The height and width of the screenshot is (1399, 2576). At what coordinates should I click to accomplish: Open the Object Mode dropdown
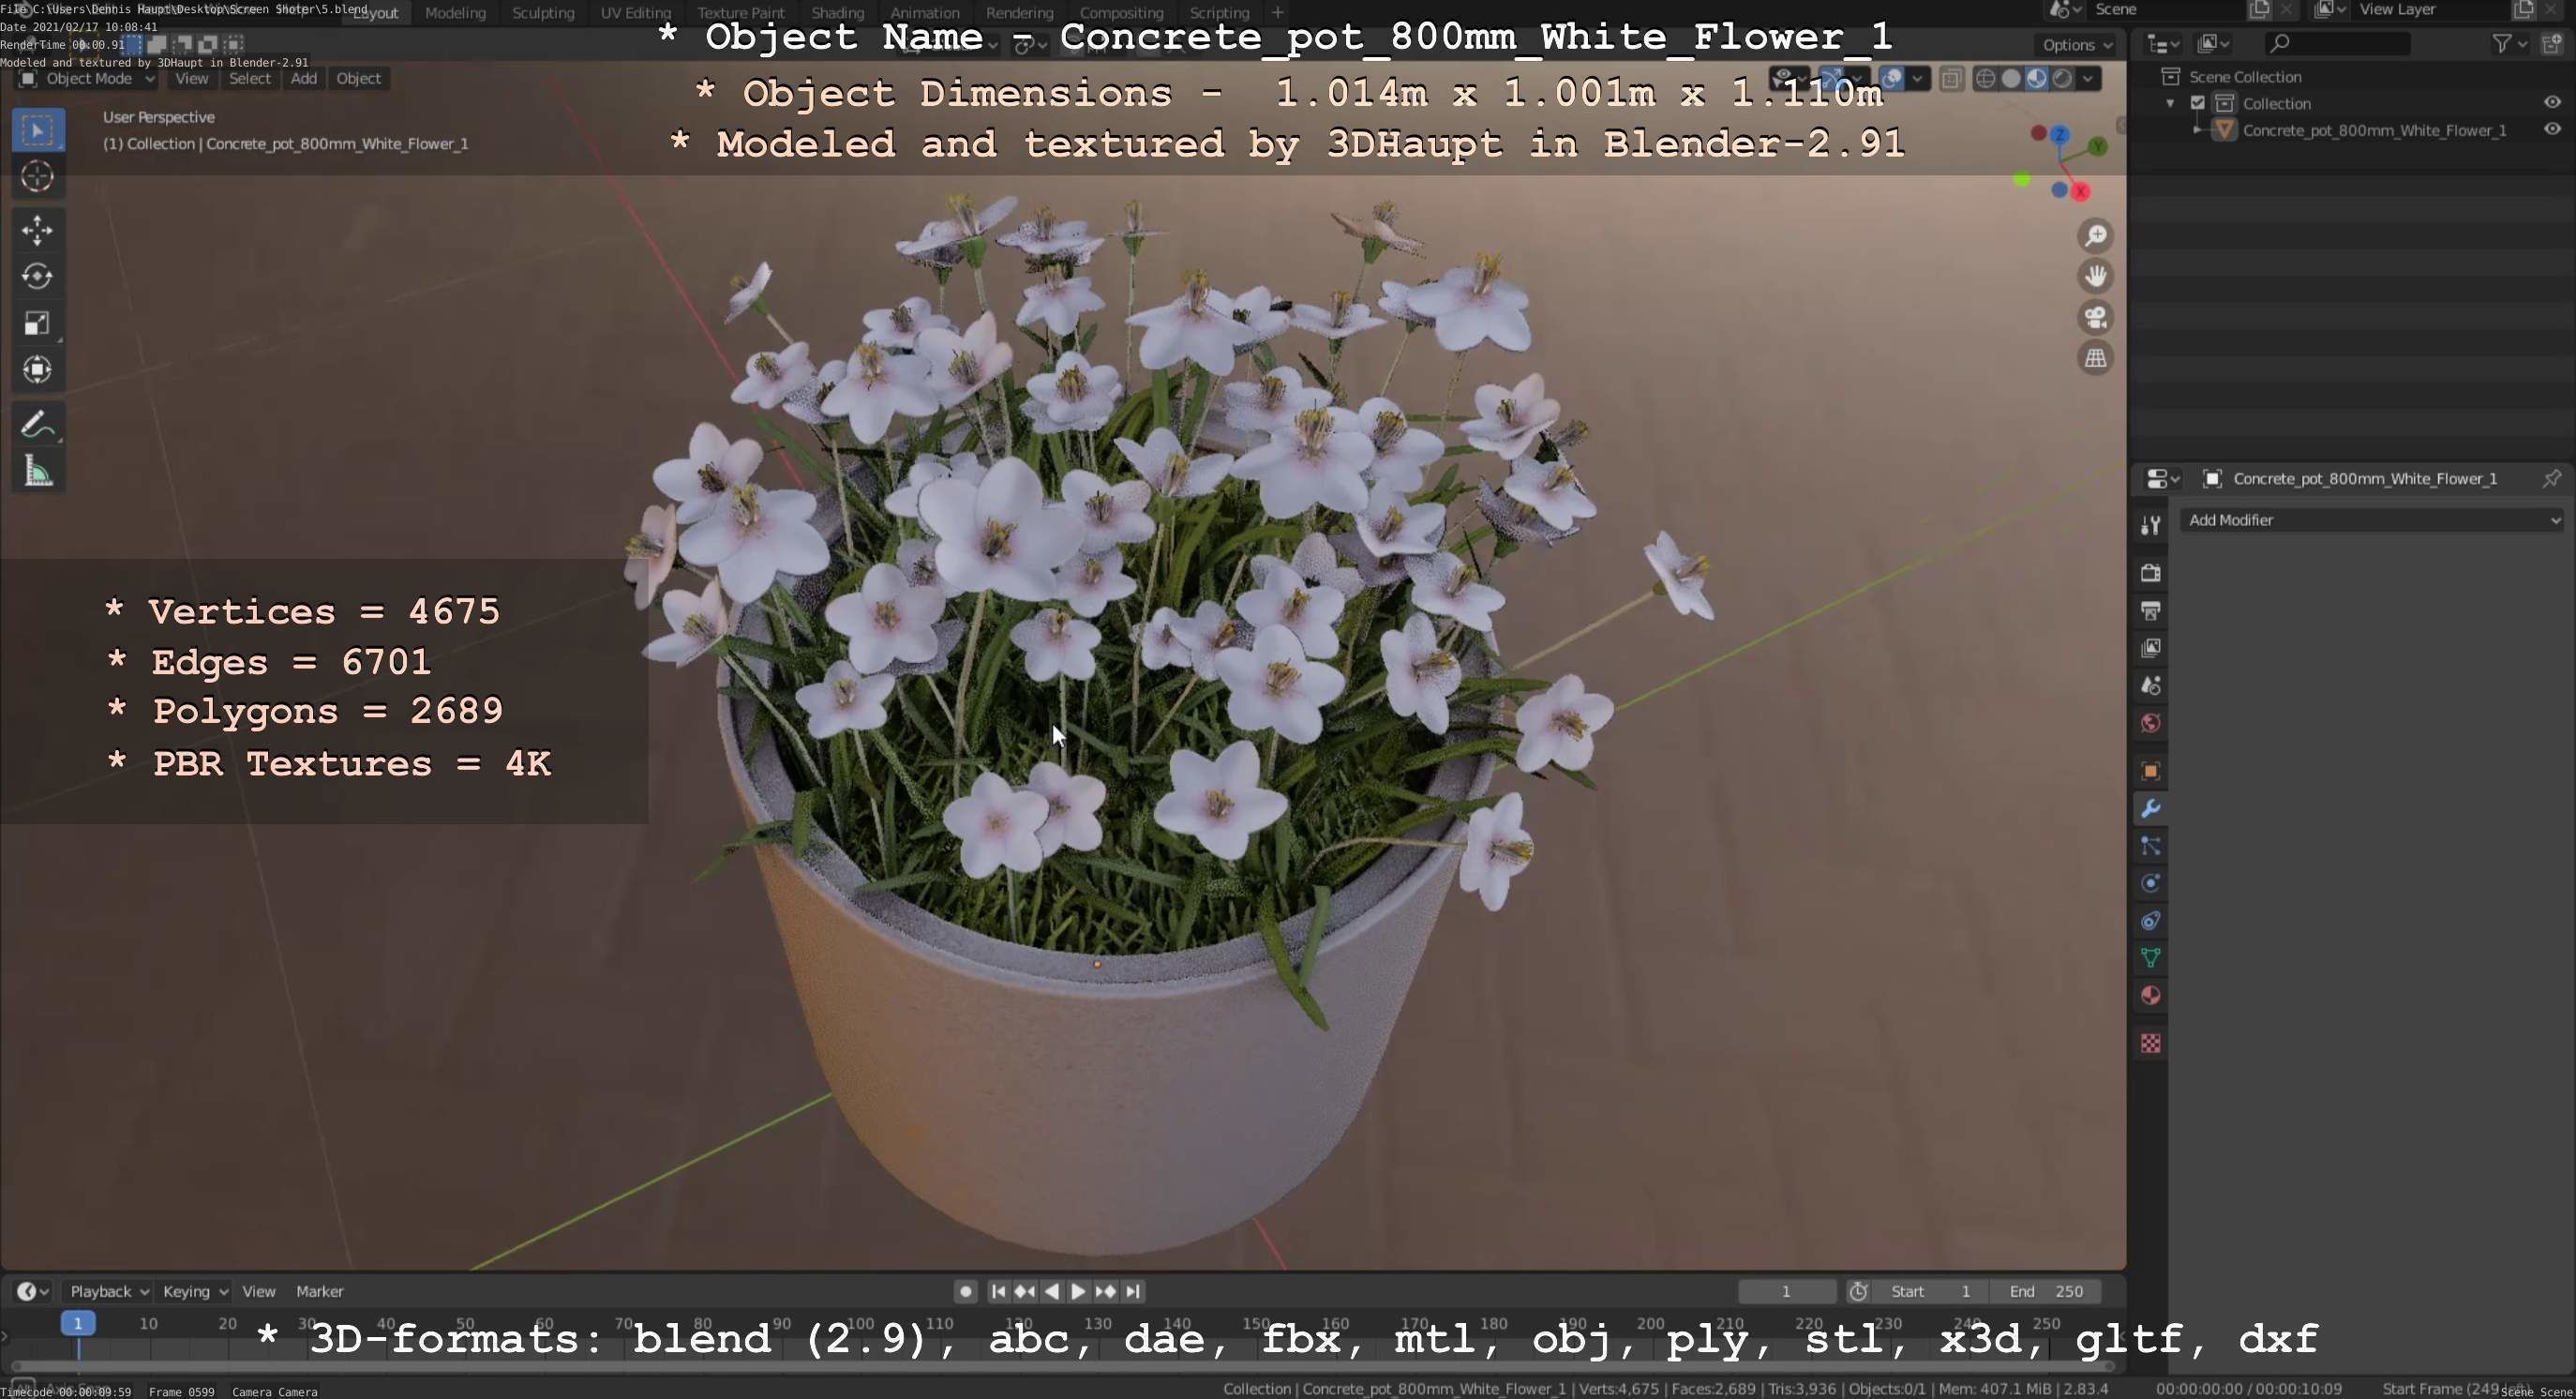tap(88, 78)
